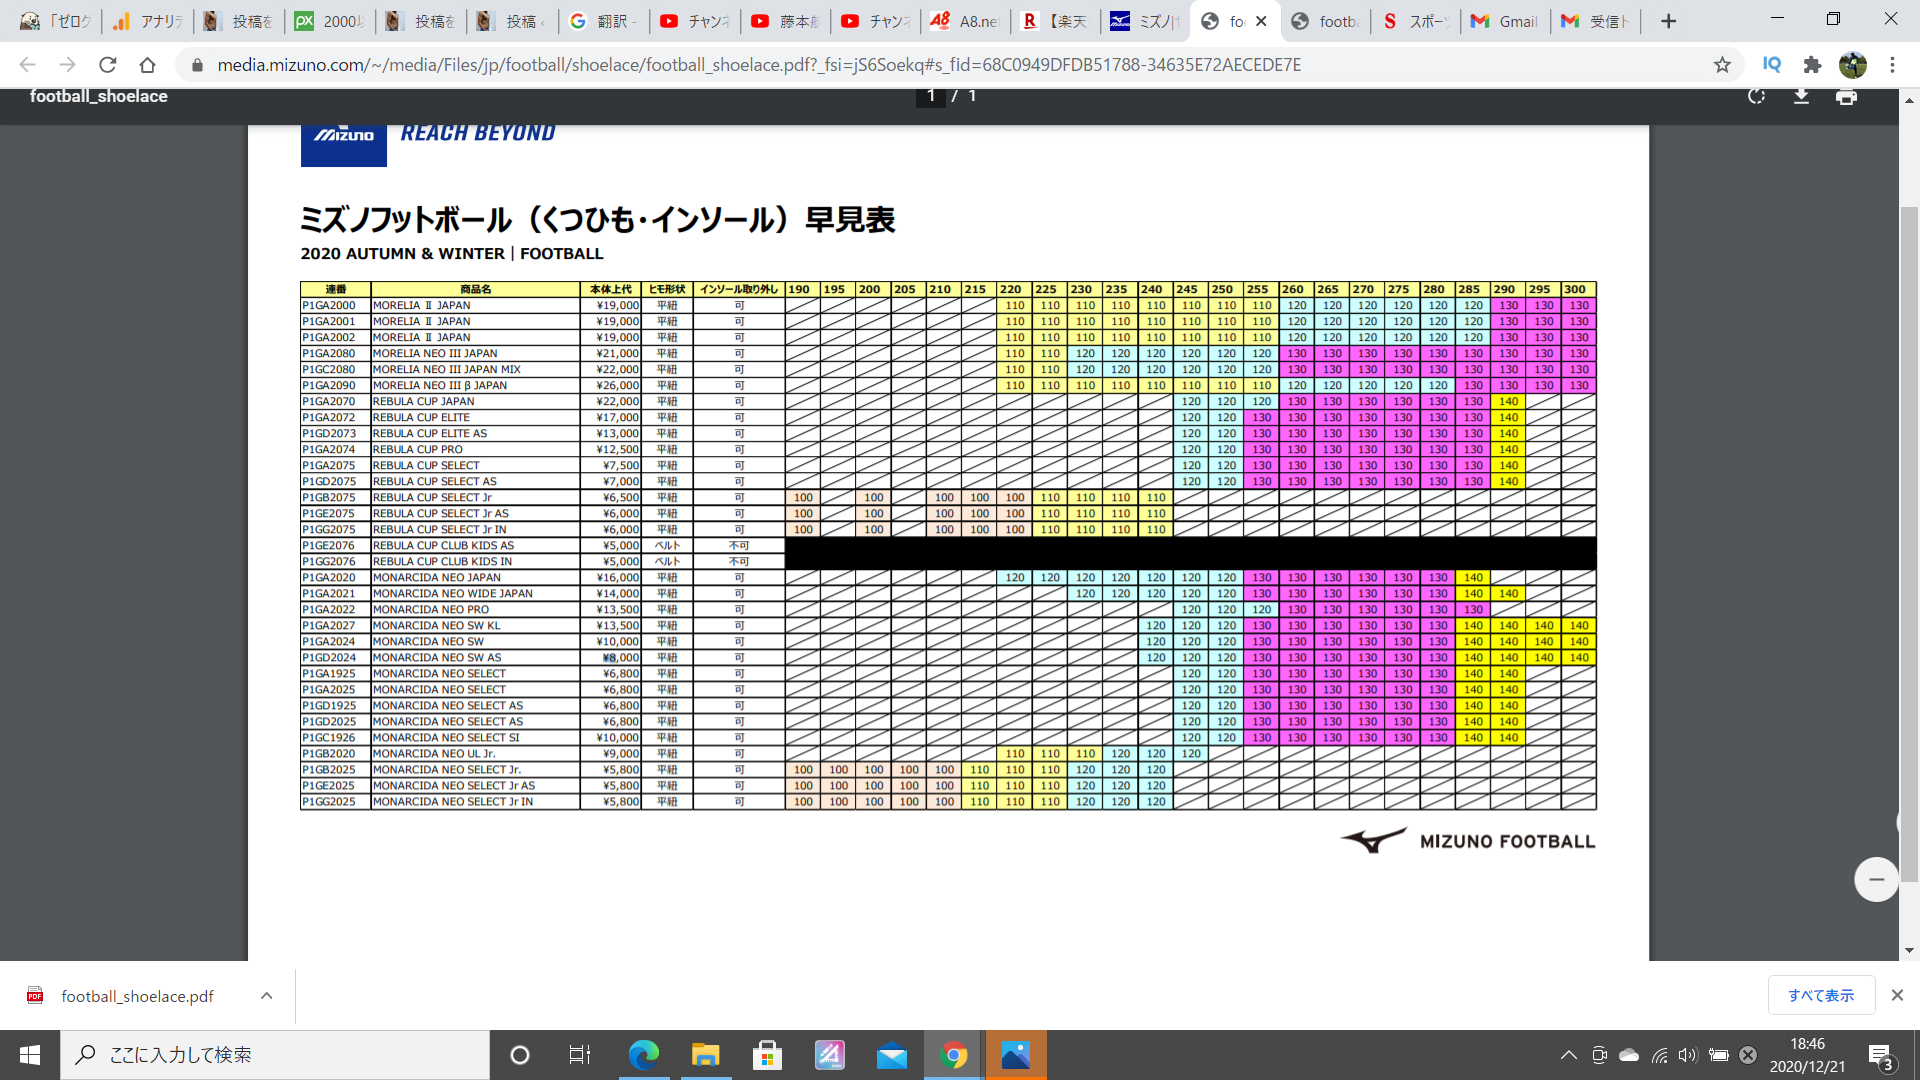Screen dimensions: 1920x1080
Task: Open the network icon in system tray
Action: click(1659, 1055)
